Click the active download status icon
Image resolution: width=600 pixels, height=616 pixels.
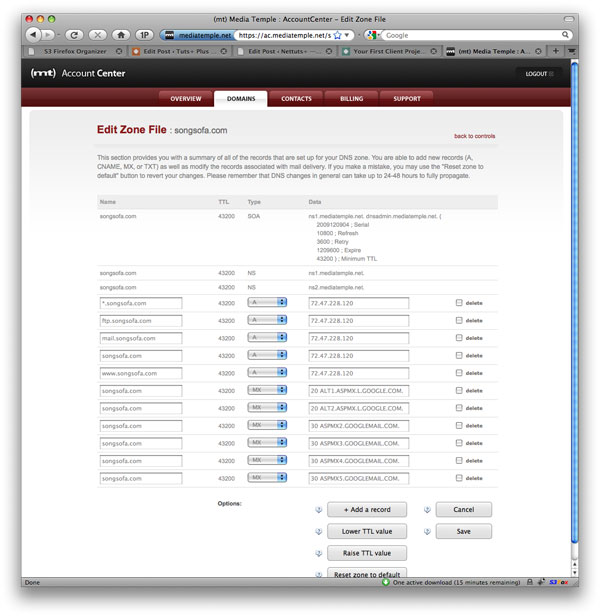[385, 582]
